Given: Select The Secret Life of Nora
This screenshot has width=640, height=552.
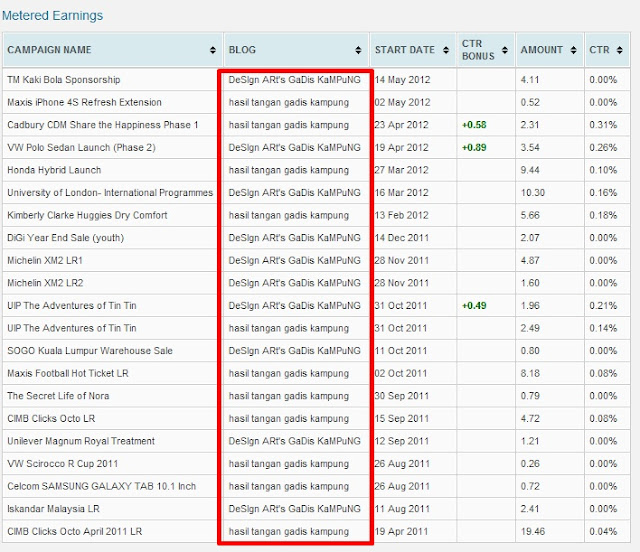Looking at the screenshot, I should (x=58, y=396).
